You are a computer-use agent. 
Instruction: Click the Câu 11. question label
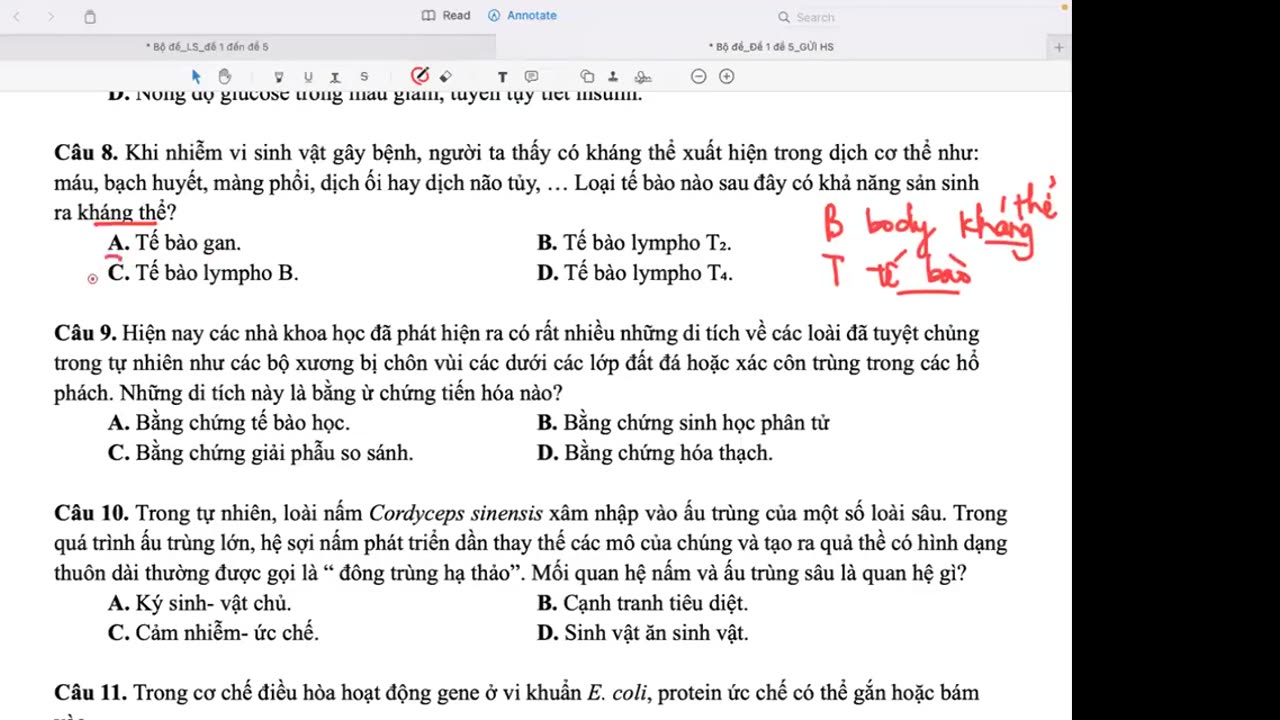coord(91,693)
